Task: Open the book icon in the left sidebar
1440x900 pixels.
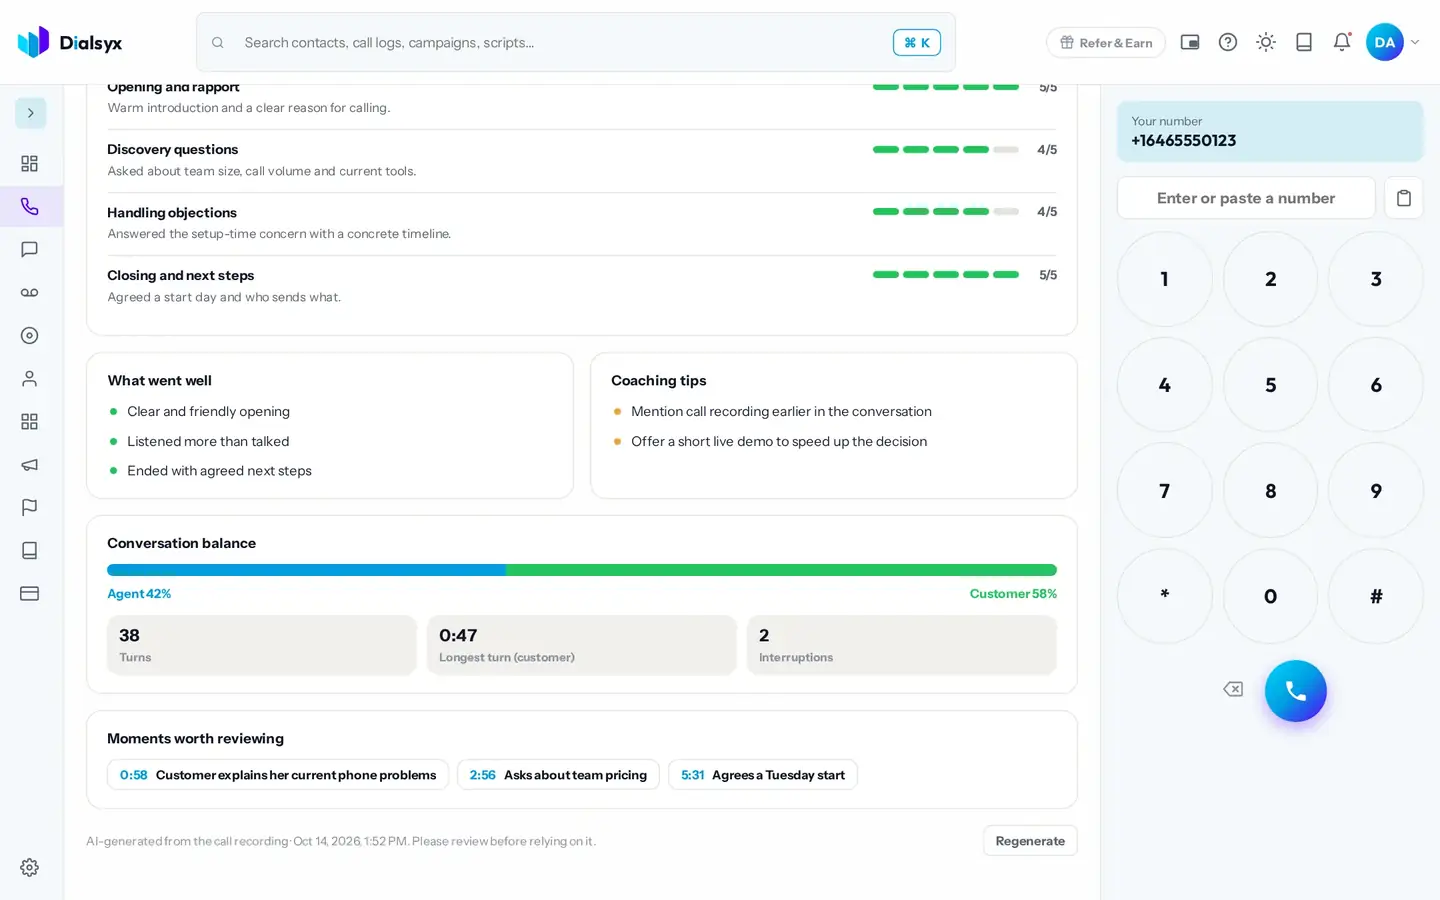Action: pos(30,550)
